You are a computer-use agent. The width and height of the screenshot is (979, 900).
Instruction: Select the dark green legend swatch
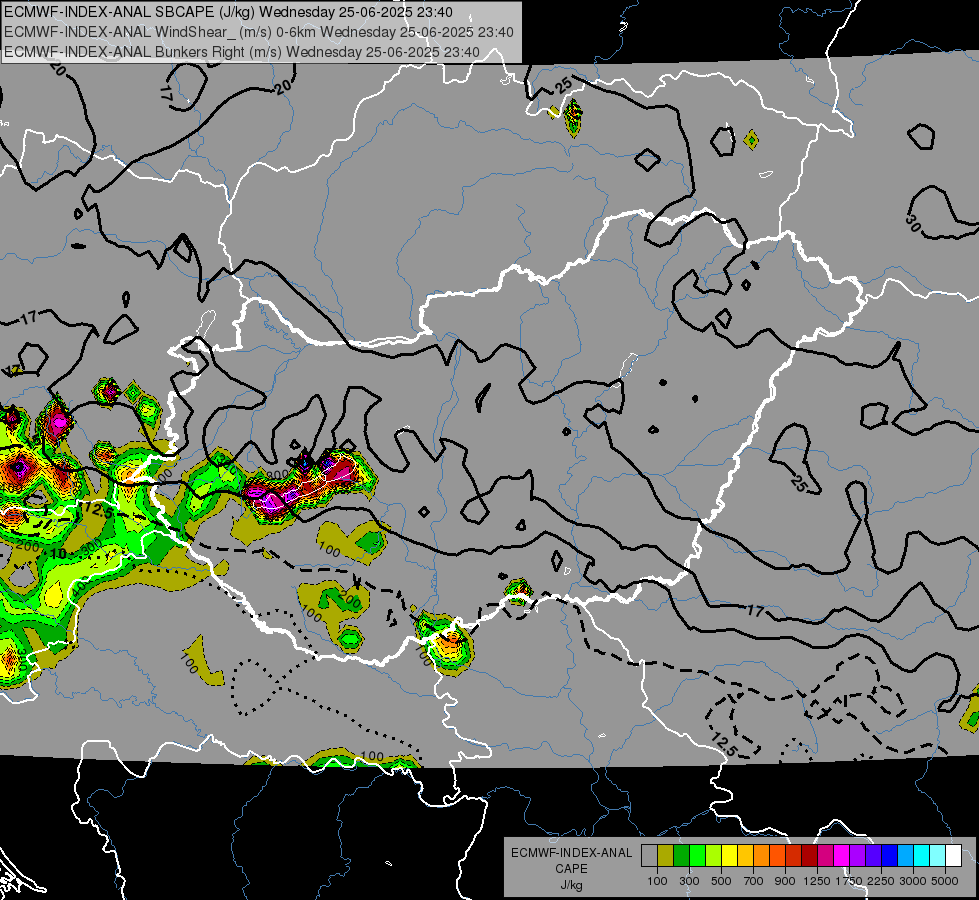coord(681,855)
